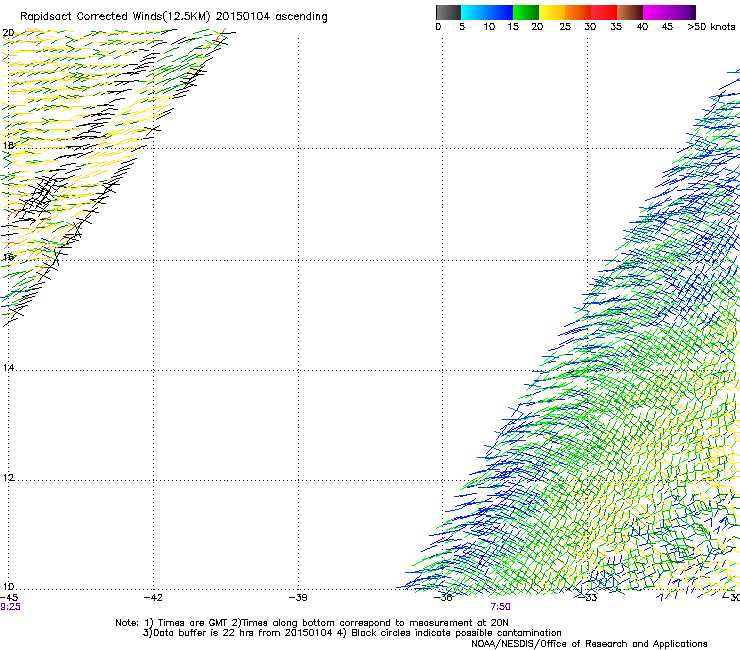The height and width of the screenshot is (650, 740).
Task: Click the note 'Black circles indicate possible contamination'
Action: coord(456,633)
